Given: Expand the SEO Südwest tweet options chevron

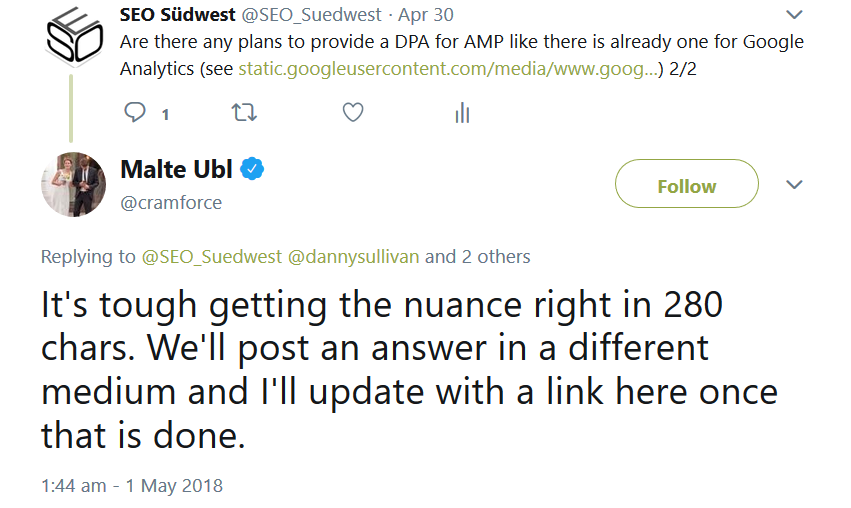Looking at the screenshot, I should (x=795, y=15).
